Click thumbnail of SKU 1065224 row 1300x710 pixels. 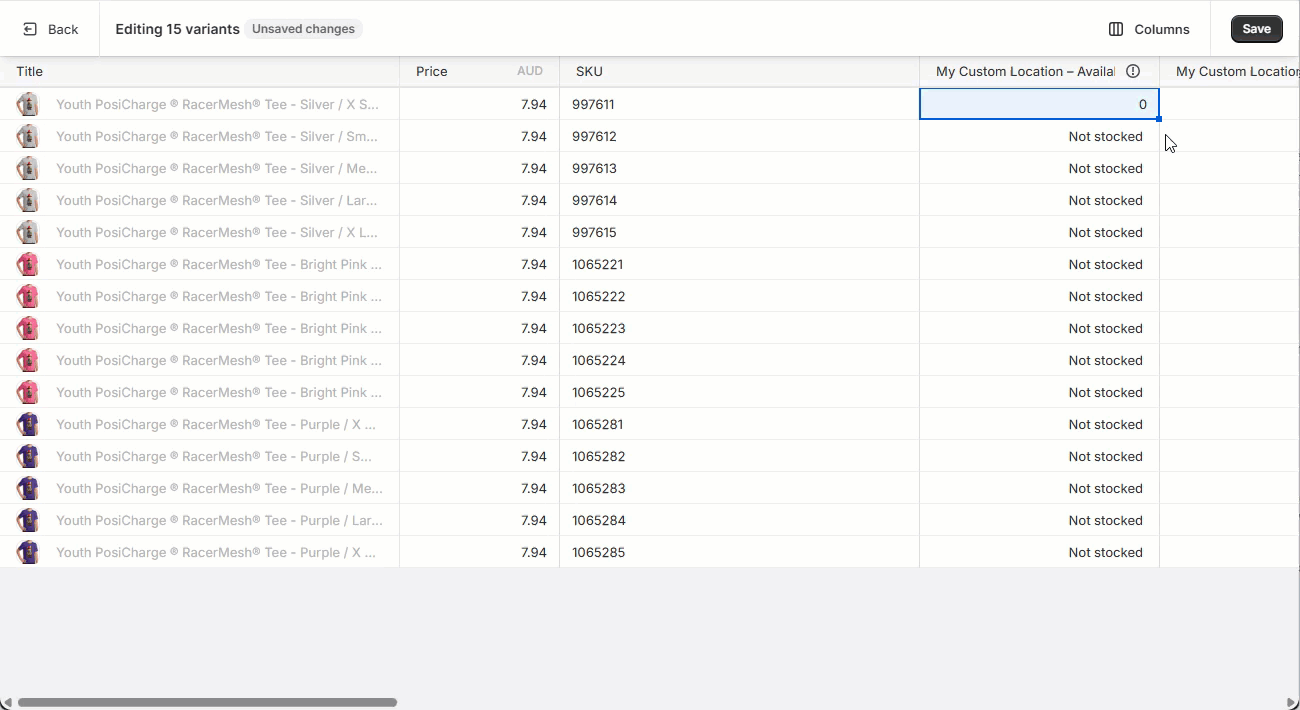28,360
